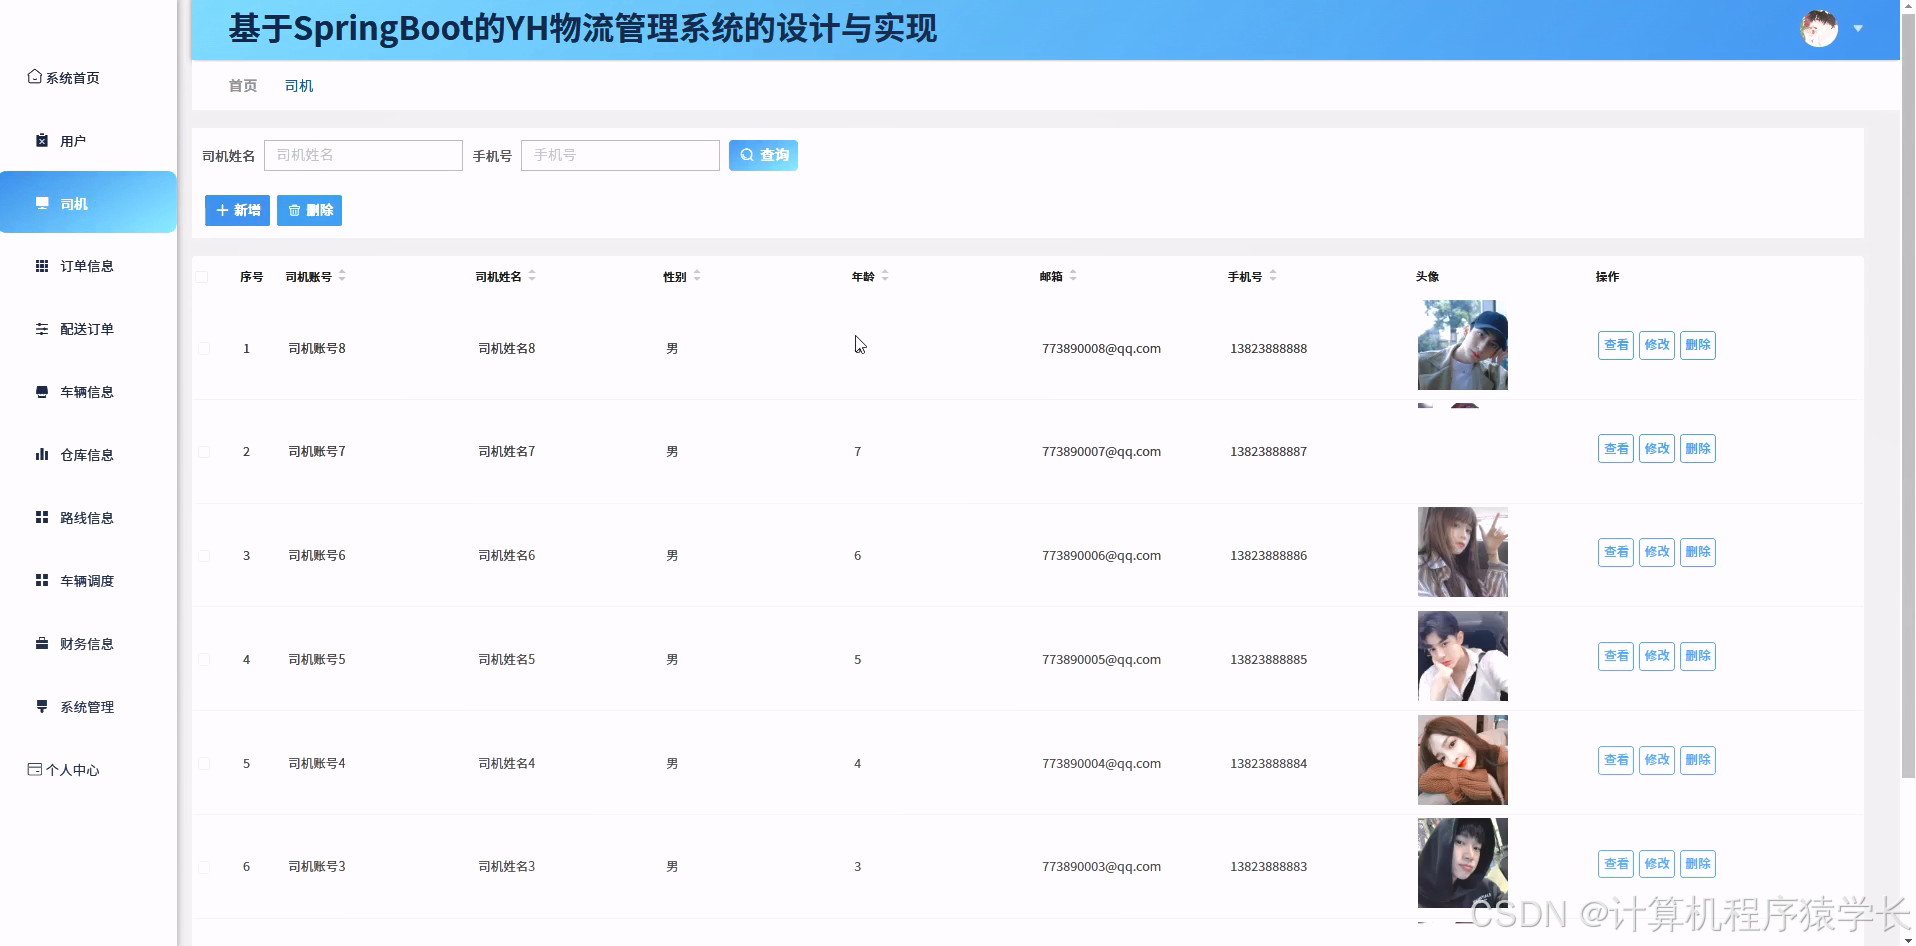Screen dimensions: 1916x946
Task: Select 订单信息 from the sidebar
Action: pyautogui.click(x=86, y=265)
